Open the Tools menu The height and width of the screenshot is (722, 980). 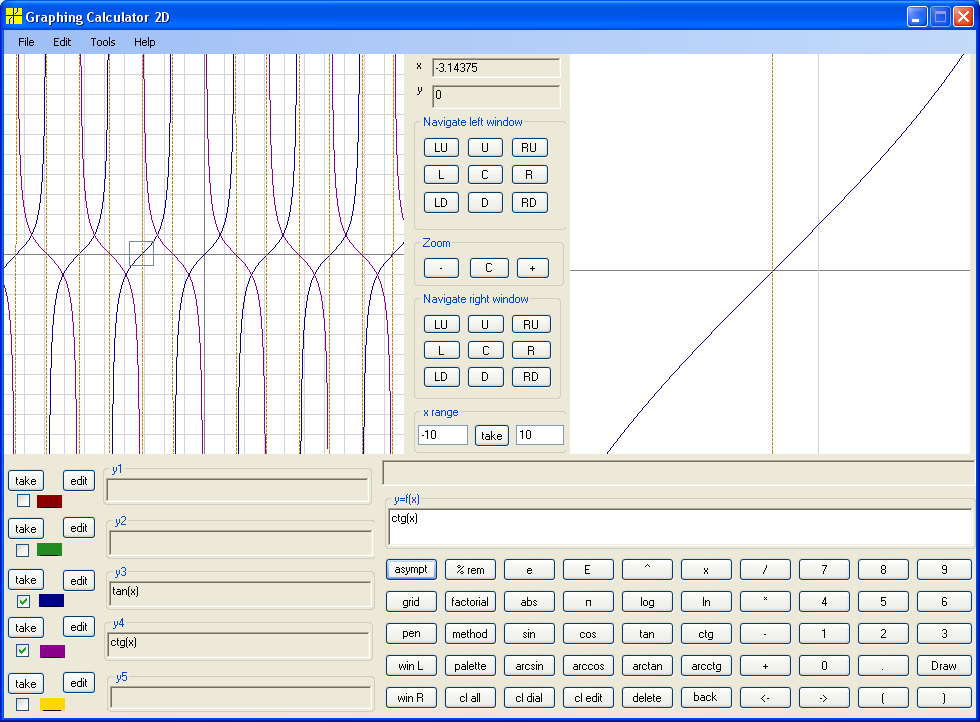[102, 42]
